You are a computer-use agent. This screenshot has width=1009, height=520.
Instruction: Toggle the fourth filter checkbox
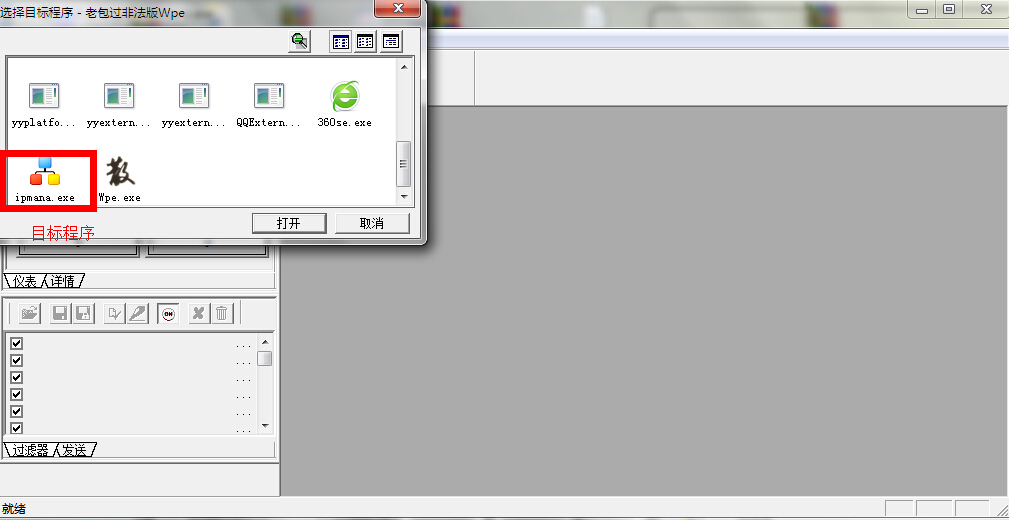(17, 394)
